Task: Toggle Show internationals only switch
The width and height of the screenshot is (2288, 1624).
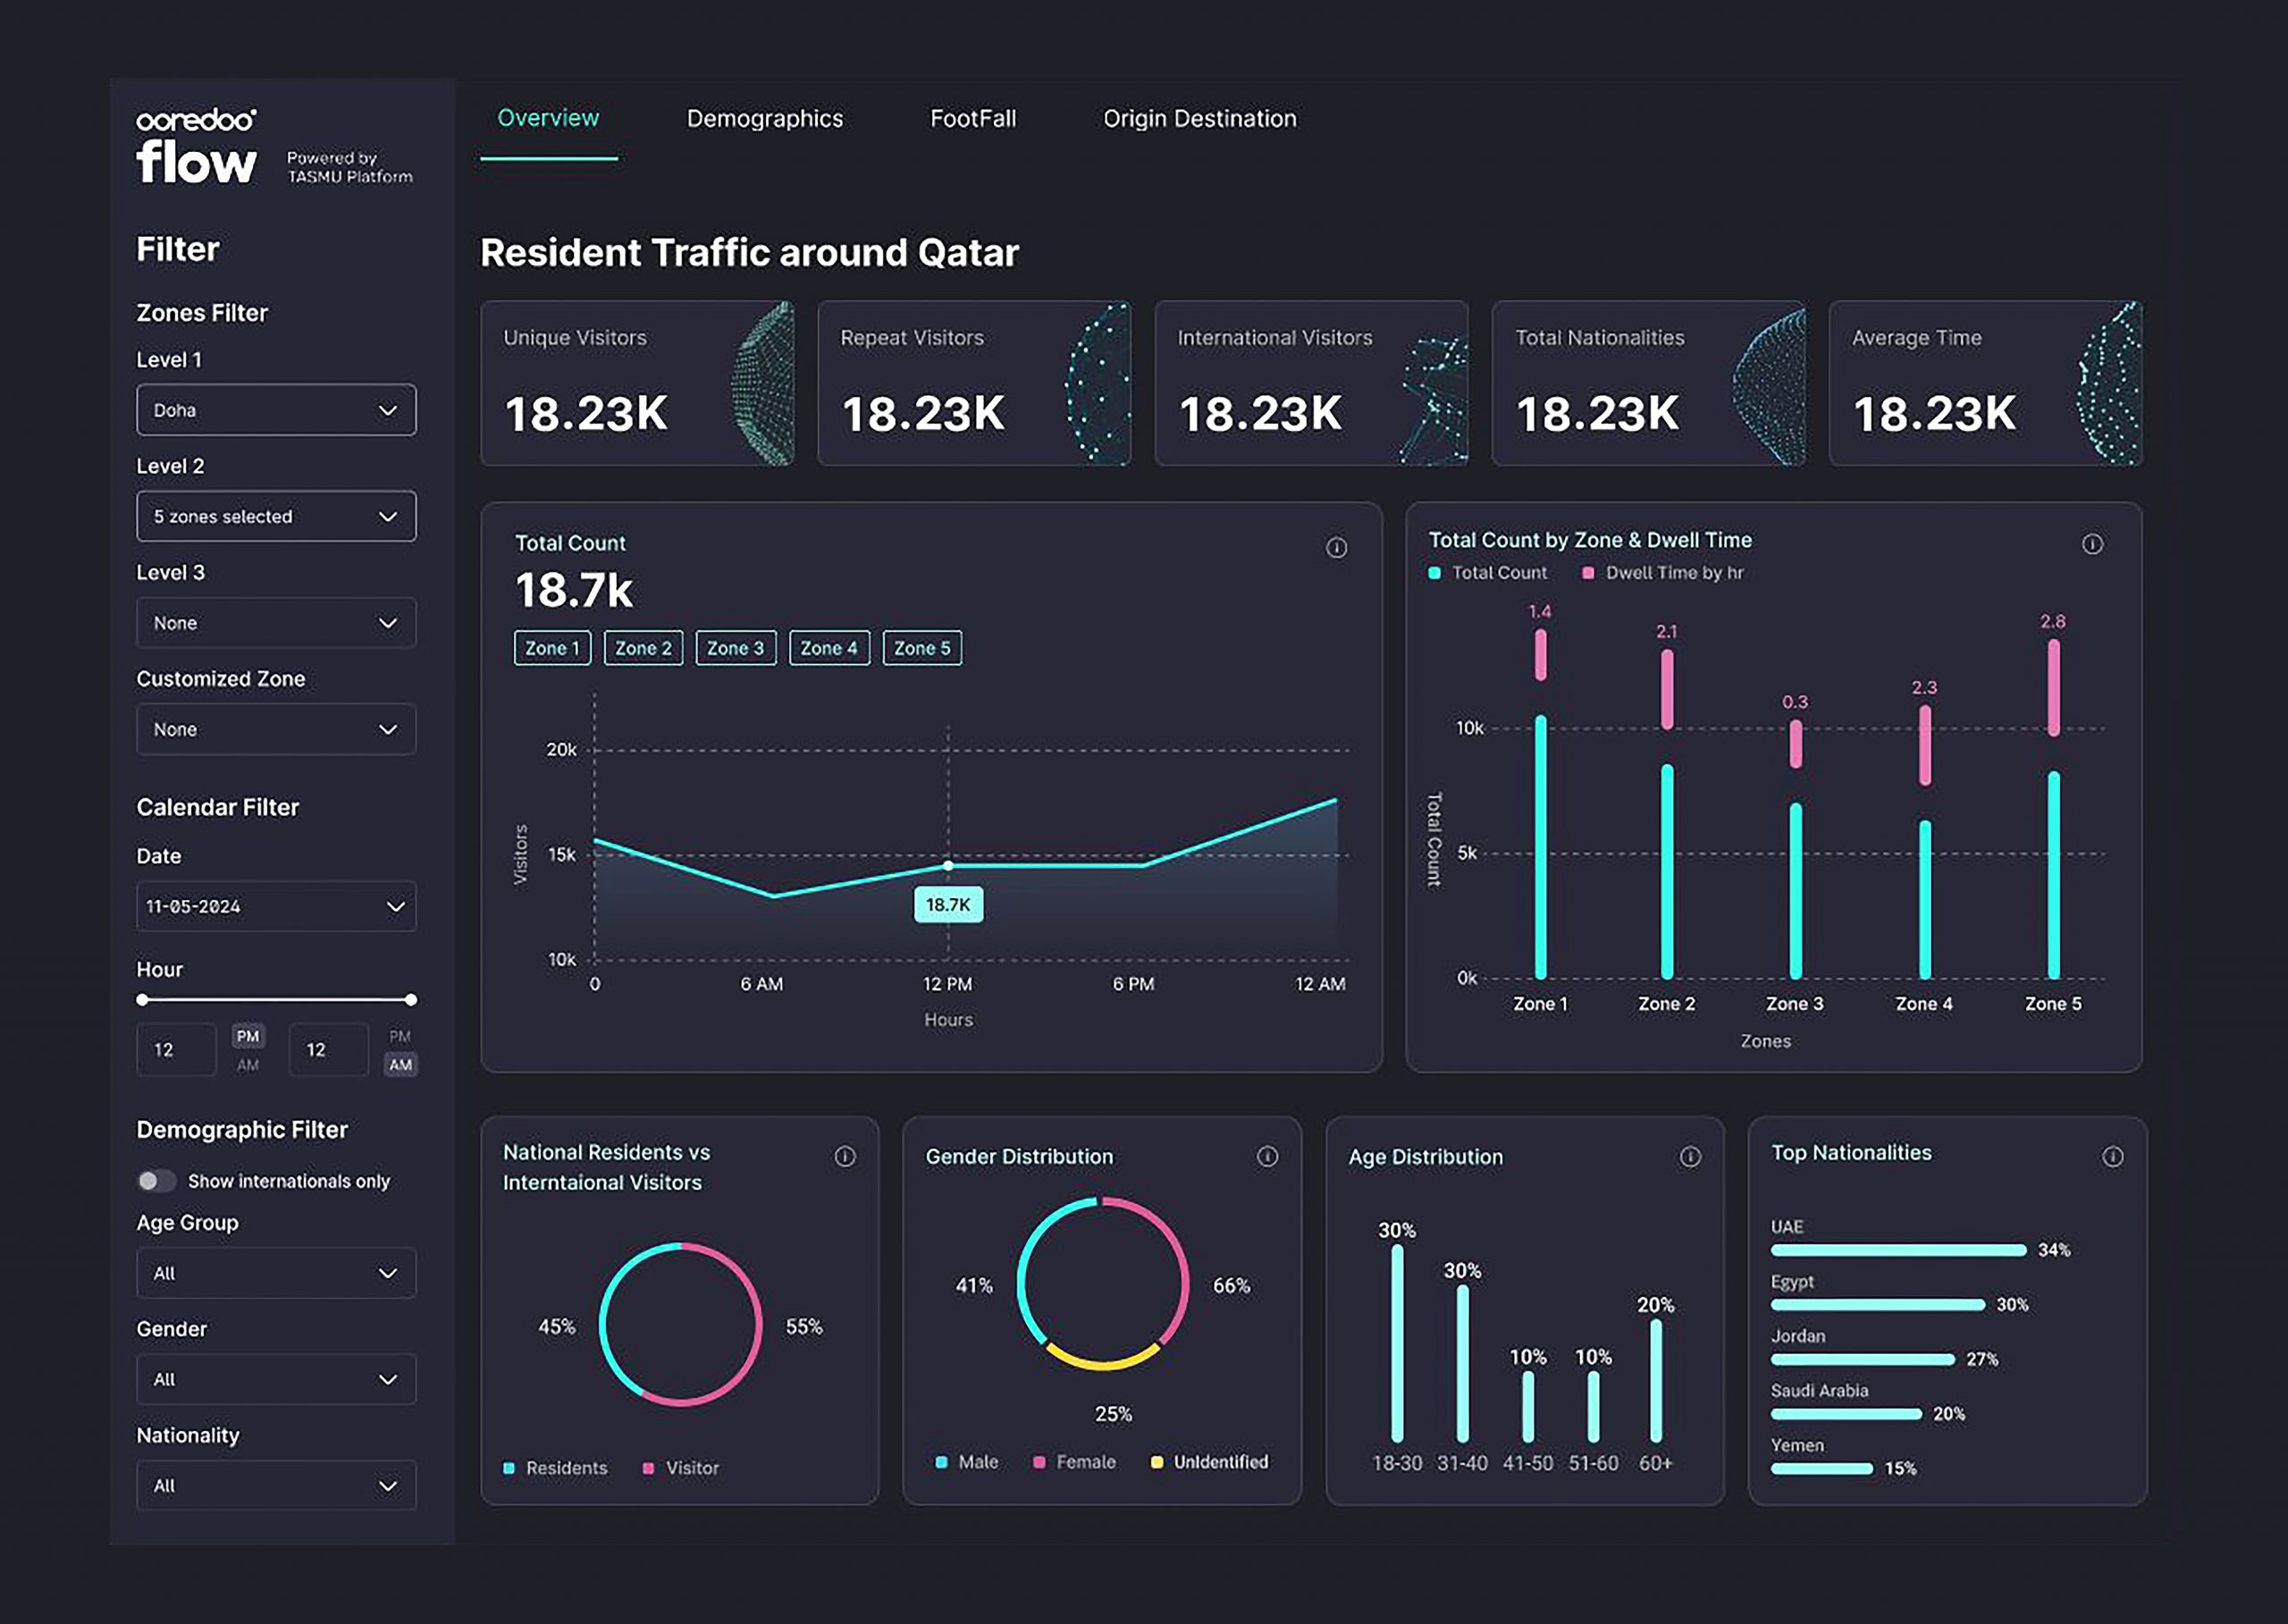Action: click(156, 1181)
